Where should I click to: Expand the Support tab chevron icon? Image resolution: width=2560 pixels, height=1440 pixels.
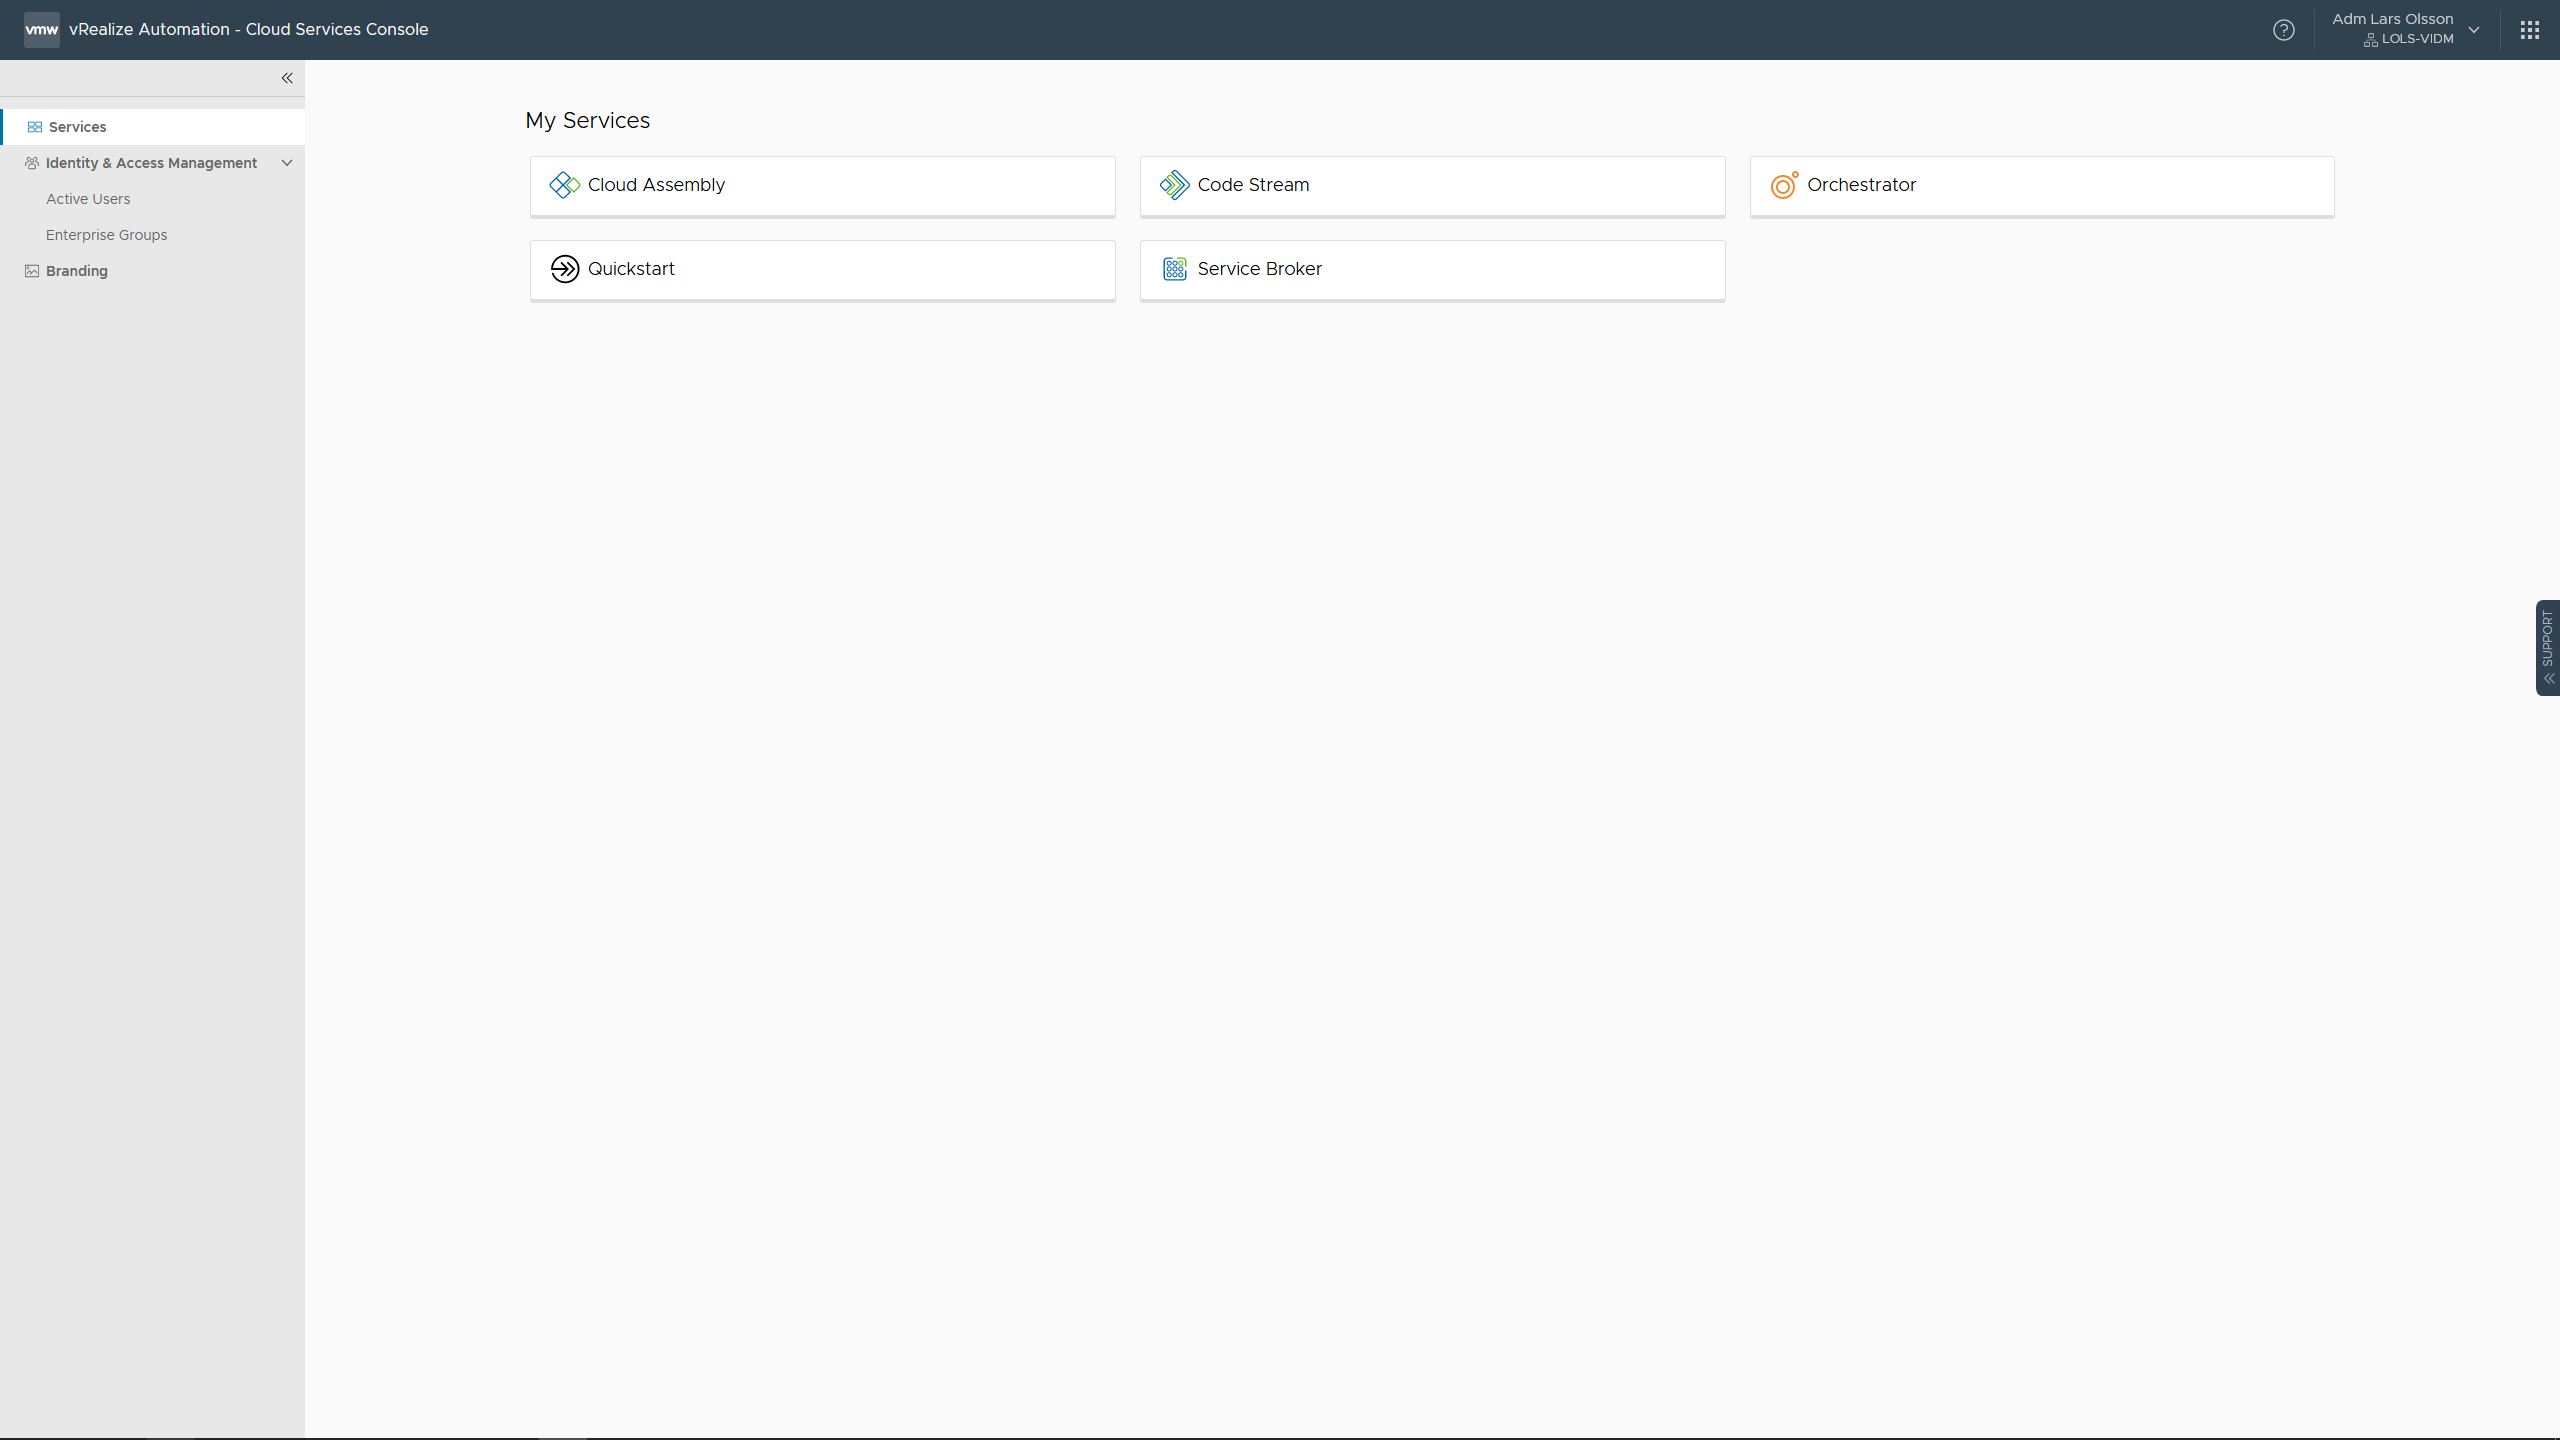click(x=2549, y=679)
